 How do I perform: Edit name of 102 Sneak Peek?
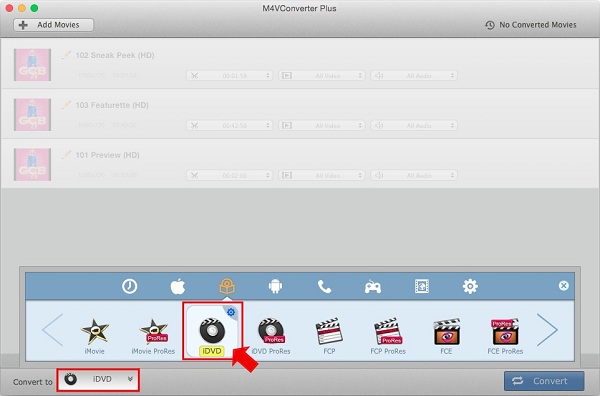(x=67, y=55)
